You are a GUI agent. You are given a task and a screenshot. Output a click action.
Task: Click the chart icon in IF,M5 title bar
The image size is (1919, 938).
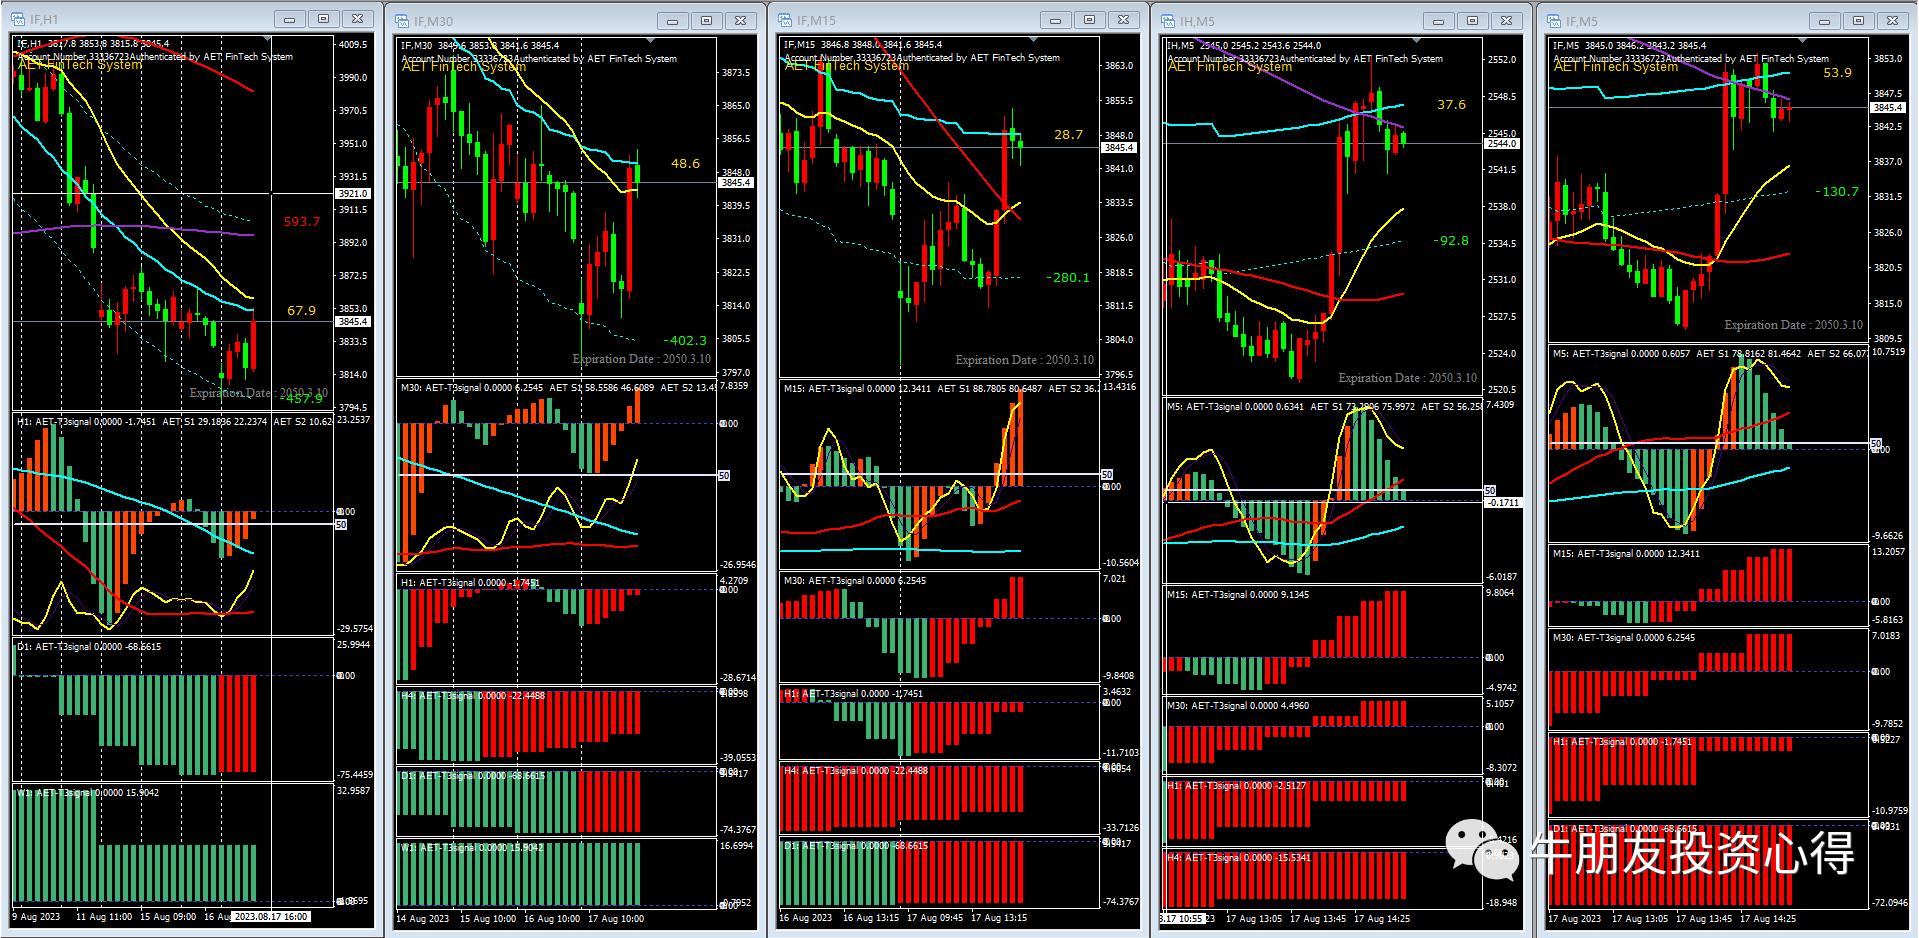click(x=1555, y=21)
